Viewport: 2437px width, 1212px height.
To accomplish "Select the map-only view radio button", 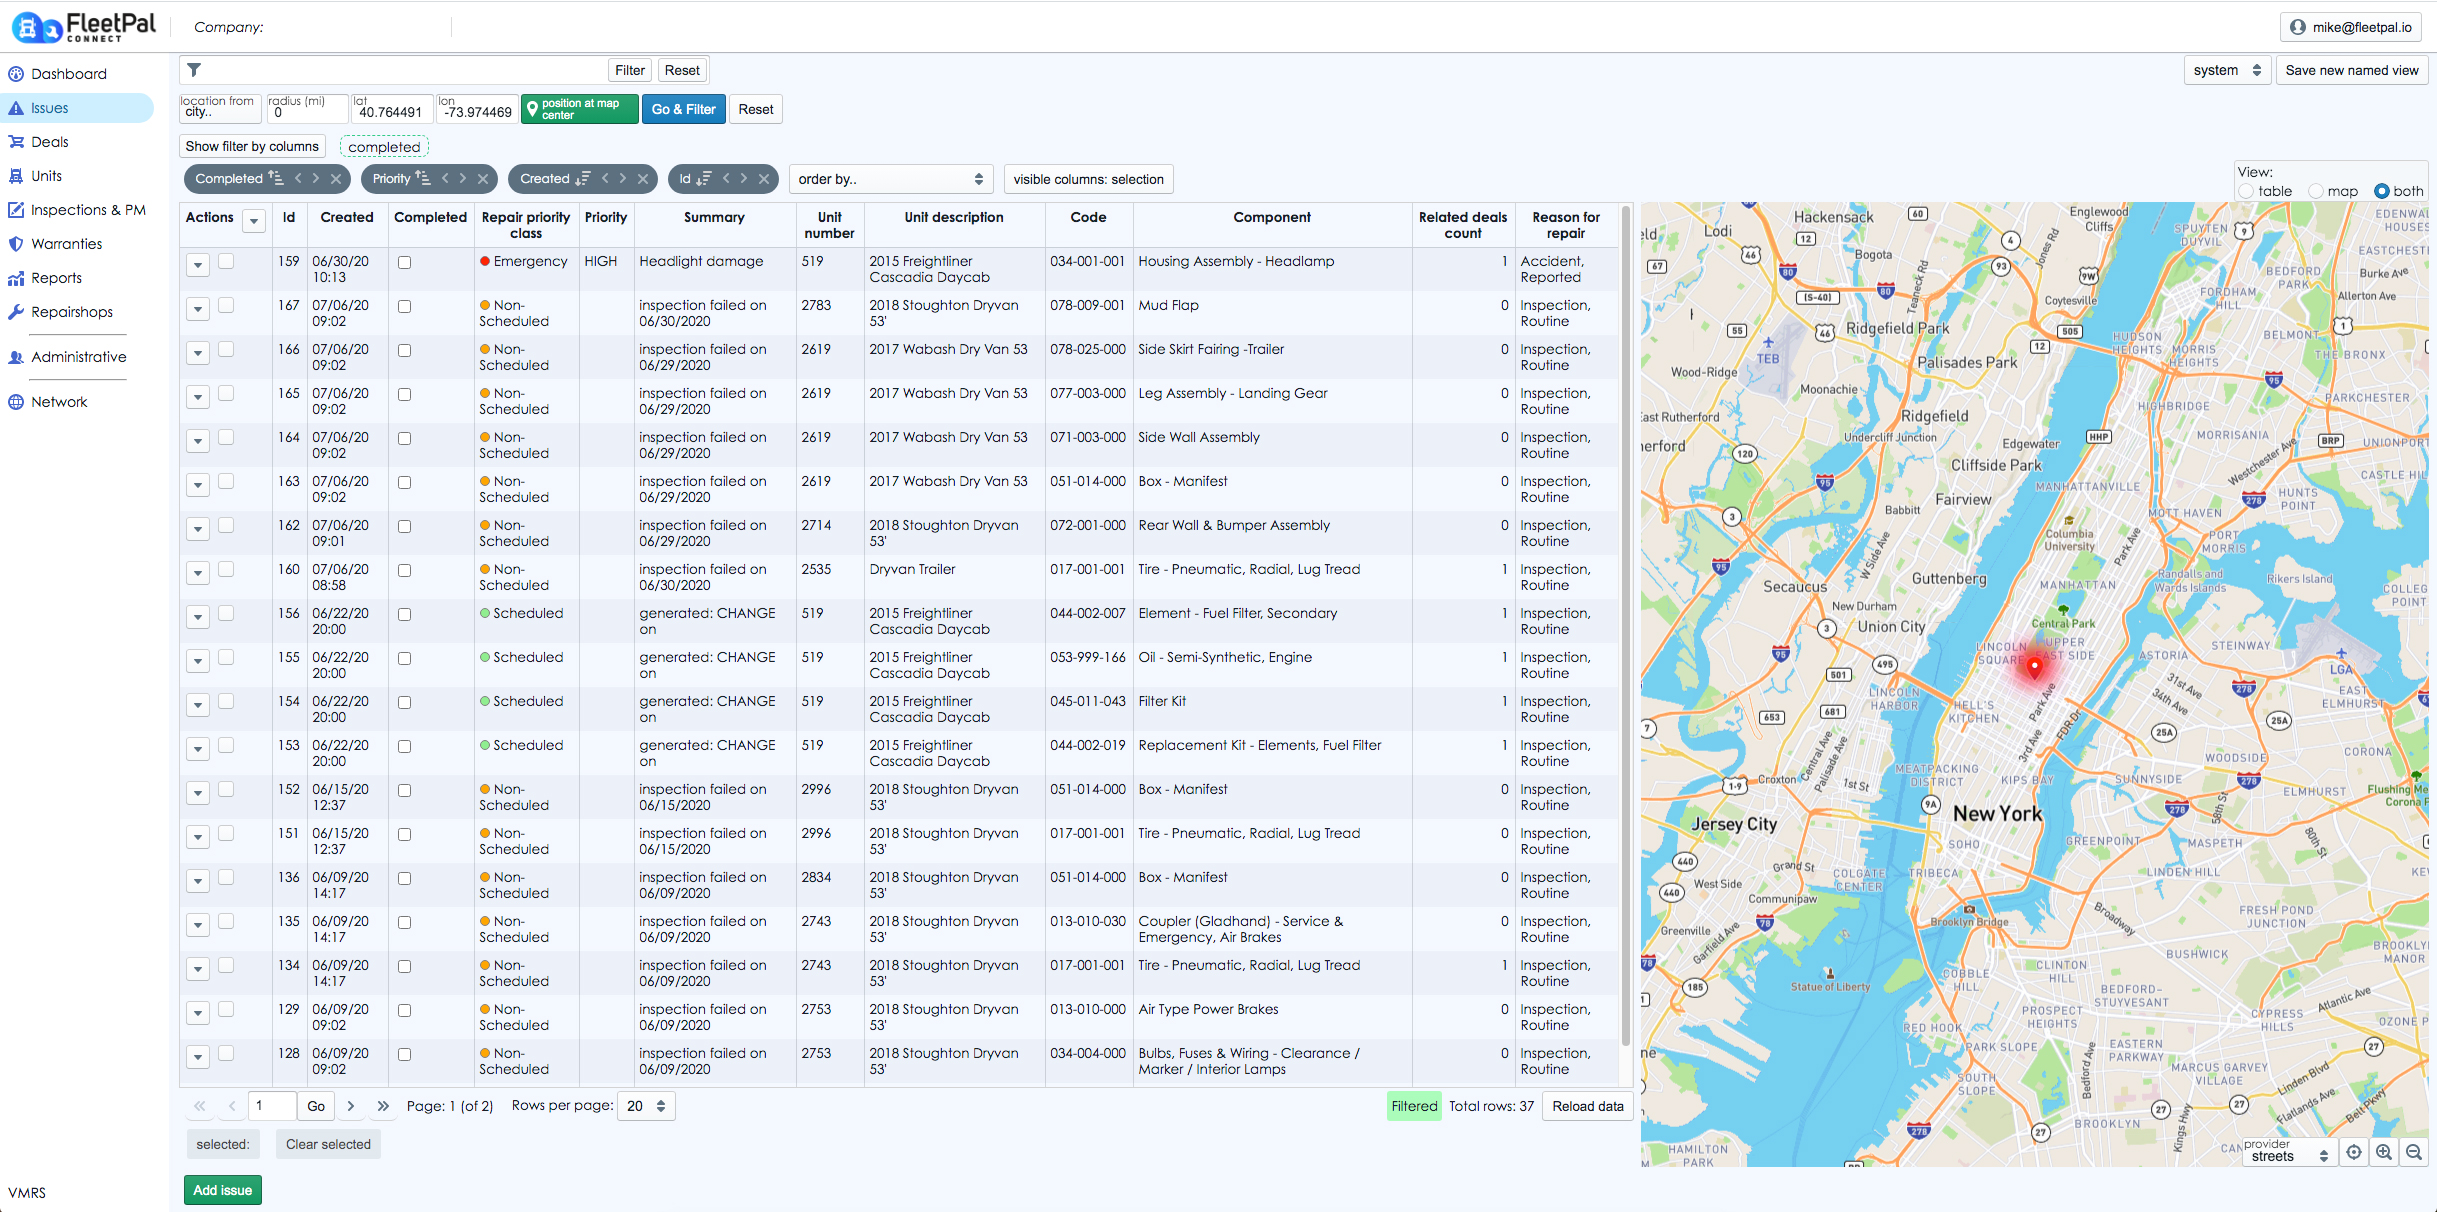I will 2316,191.
